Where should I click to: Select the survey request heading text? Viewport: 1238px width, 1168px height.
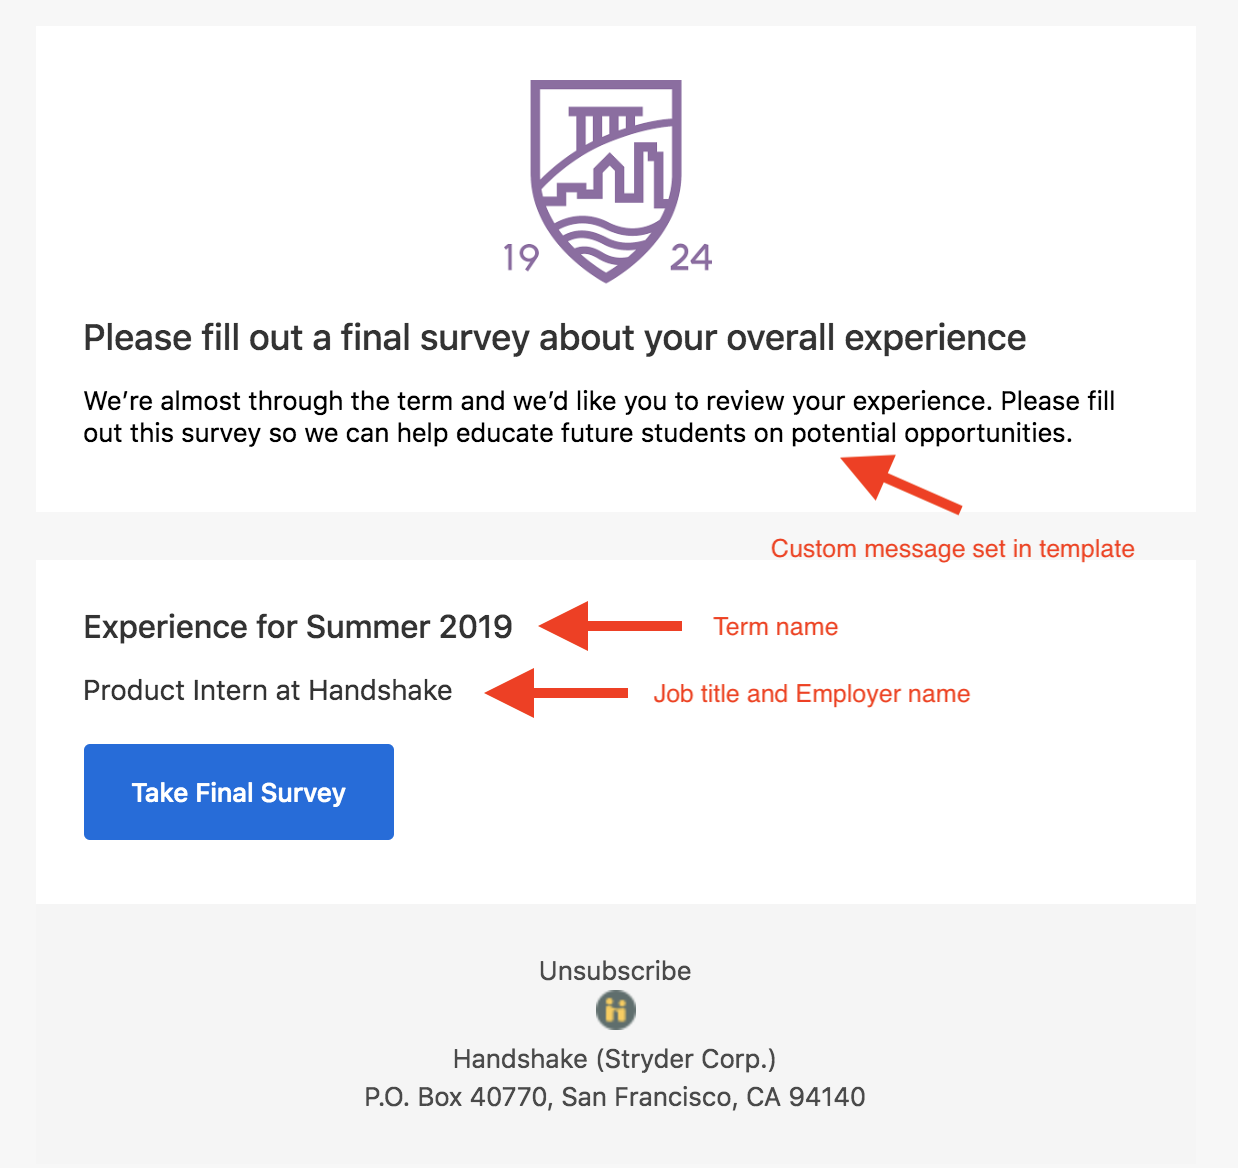(555, 338)
